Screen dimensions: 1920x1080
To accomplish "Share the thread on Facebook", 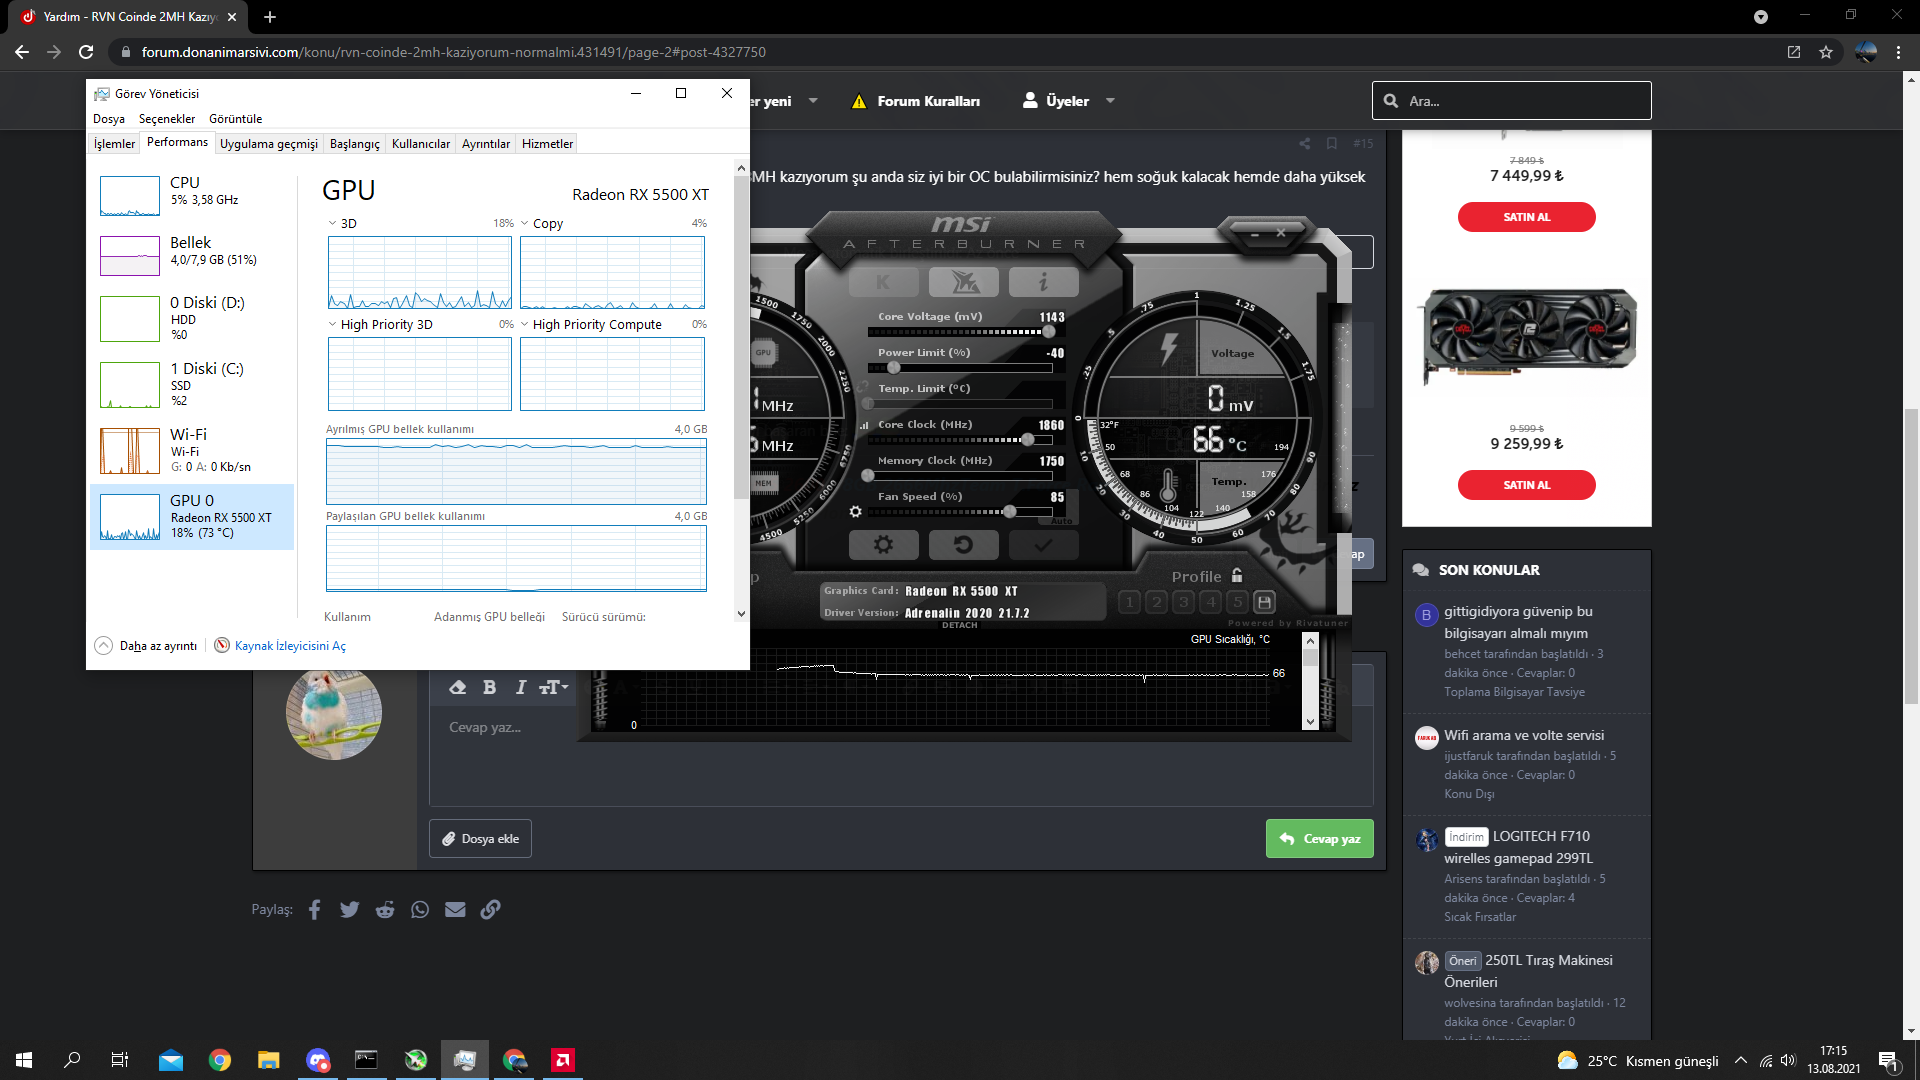I will pyautogui.click(x=314, y=909).
